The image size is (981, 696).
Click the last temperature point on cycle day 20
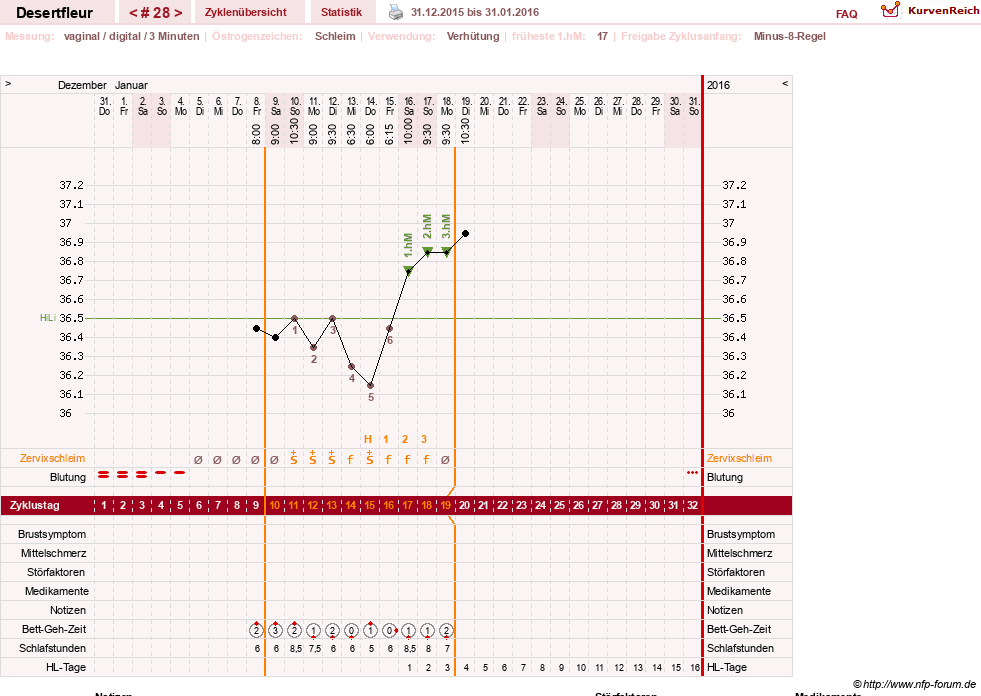coord(465,233)
